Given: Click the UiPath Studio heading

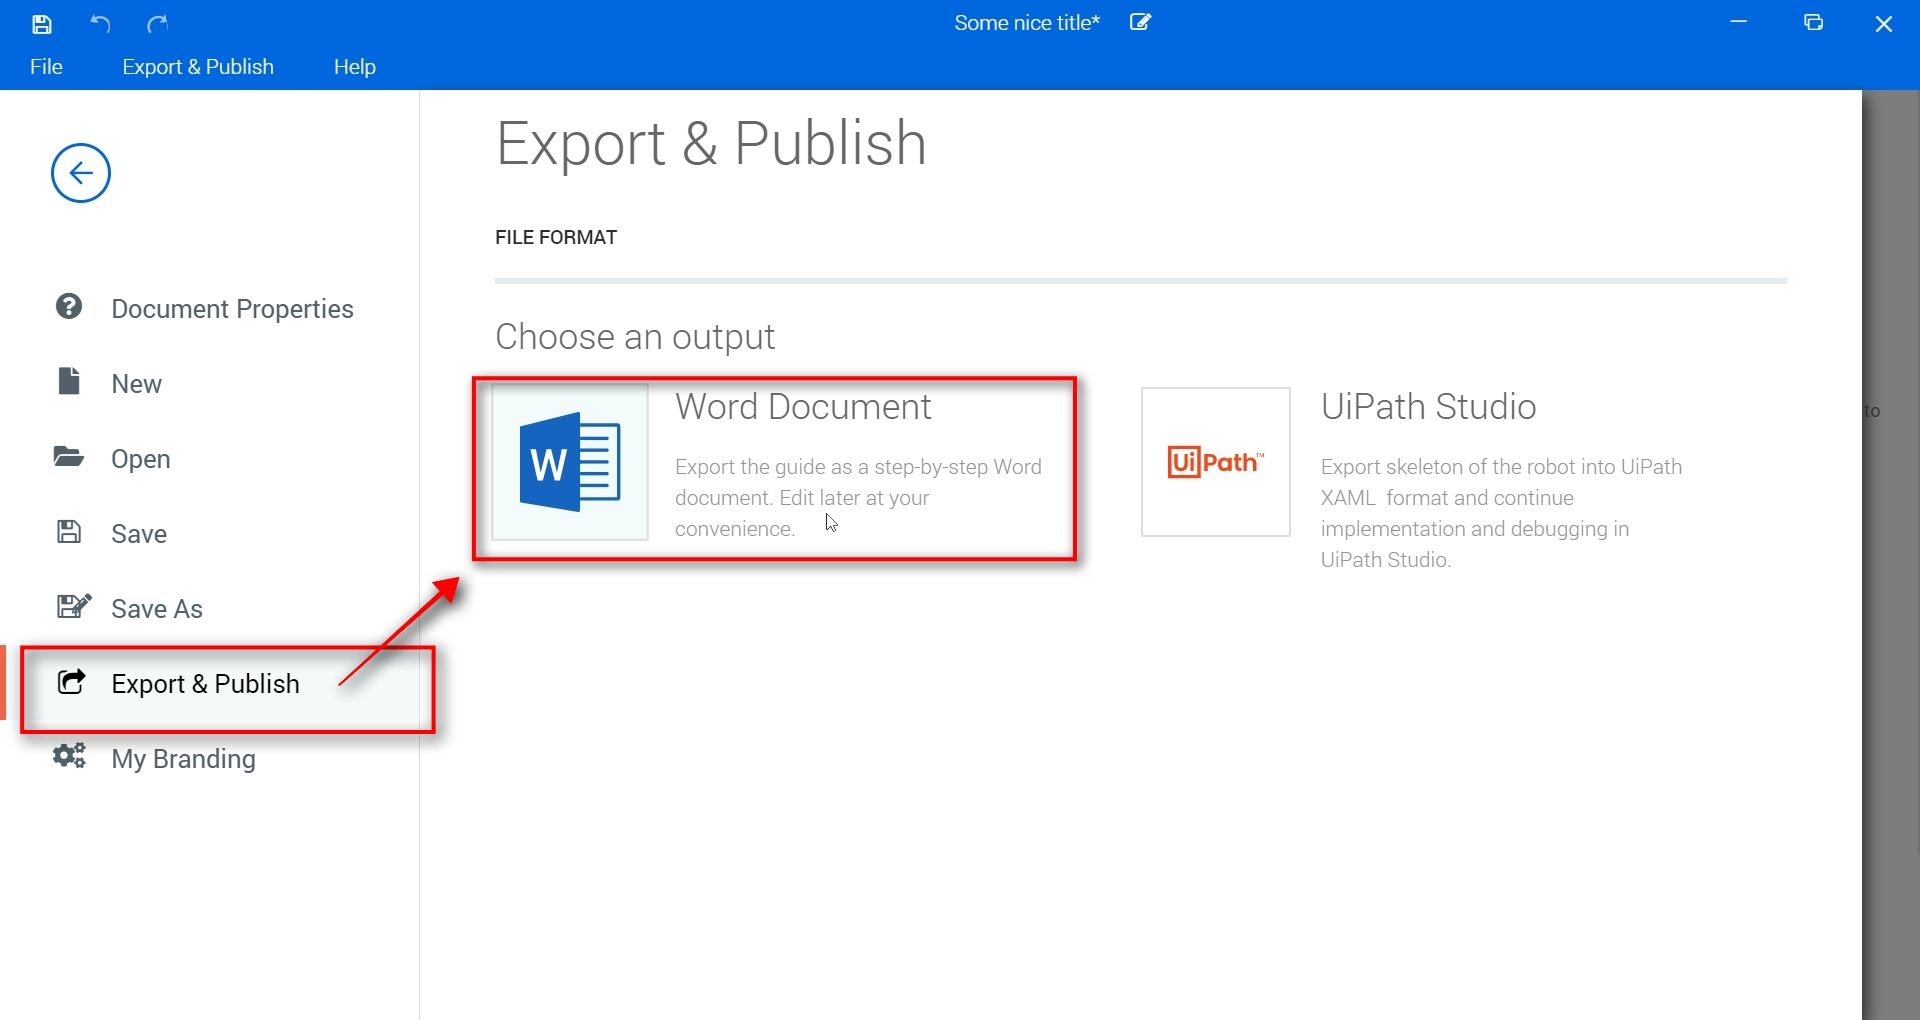Looking at the screenshot, I should pos(1429,407).
